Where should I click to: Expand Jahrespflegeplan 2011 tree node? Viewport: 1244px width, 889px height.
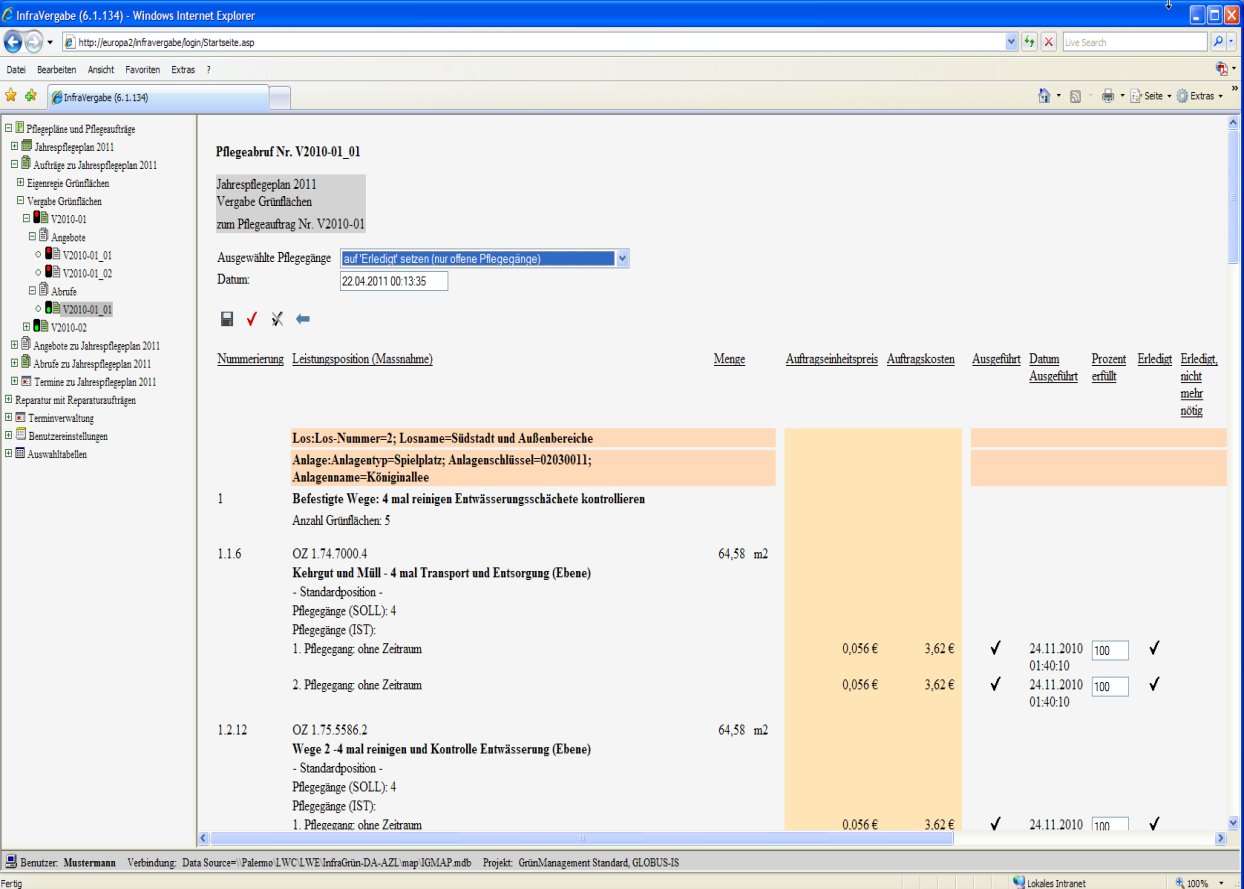coord(14,147)
